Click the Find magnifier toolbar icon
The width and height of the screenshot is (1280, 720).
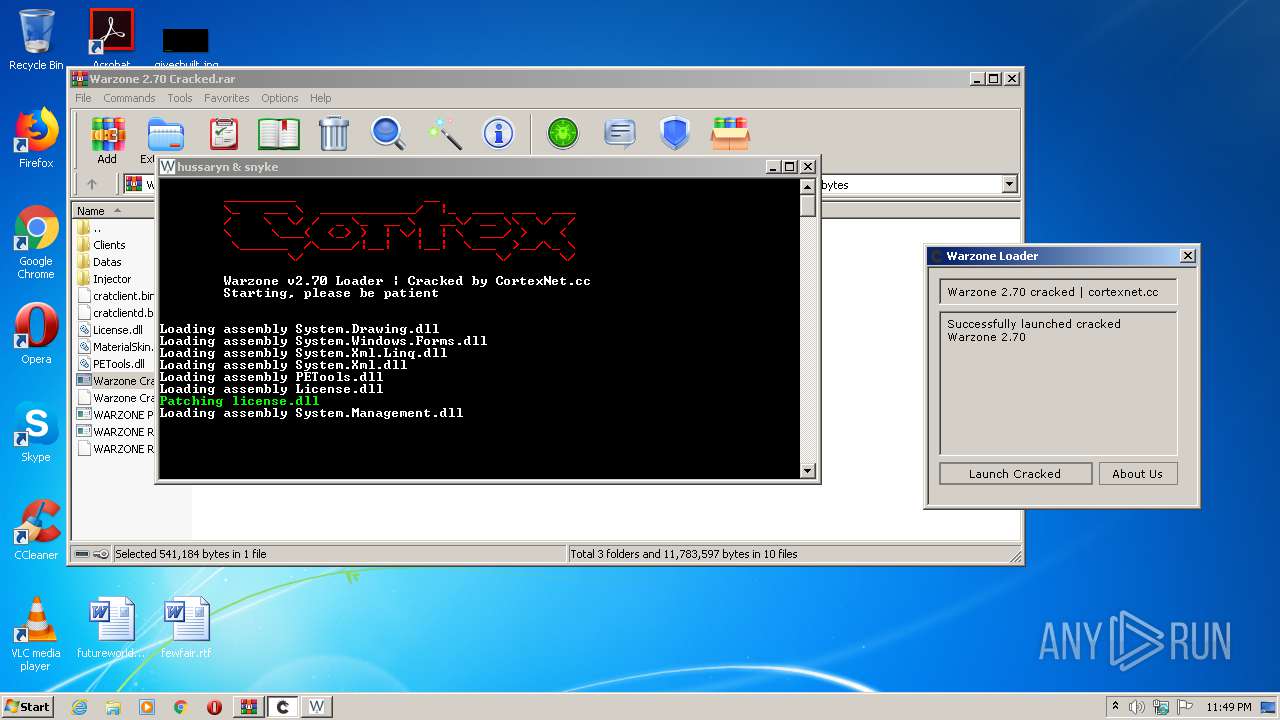click(388, 133)
